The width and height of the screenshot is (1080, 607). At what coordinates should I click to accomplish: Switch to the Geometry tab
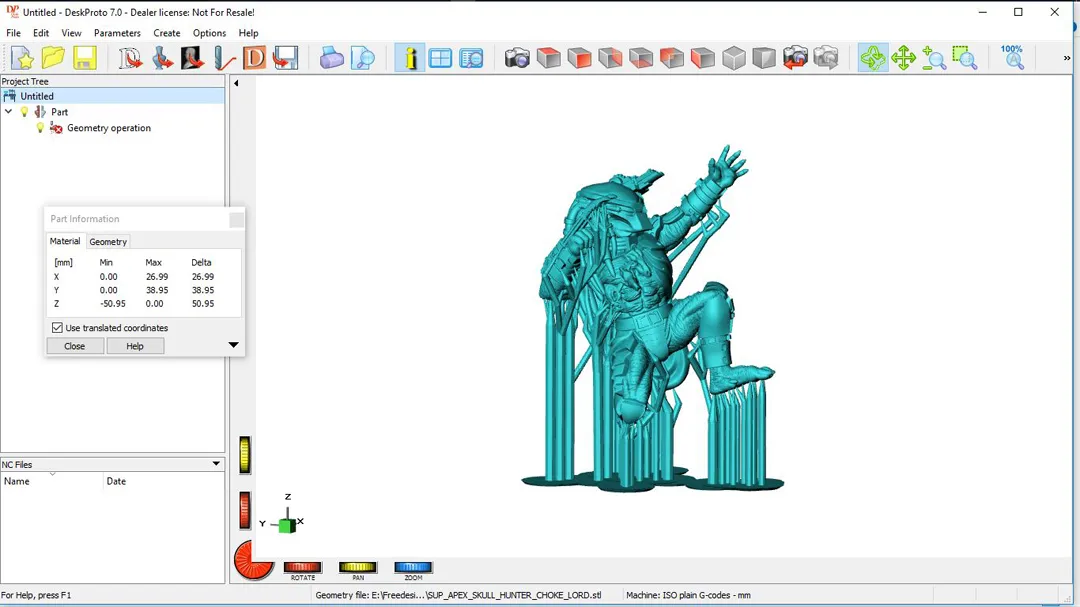[108, 242]
